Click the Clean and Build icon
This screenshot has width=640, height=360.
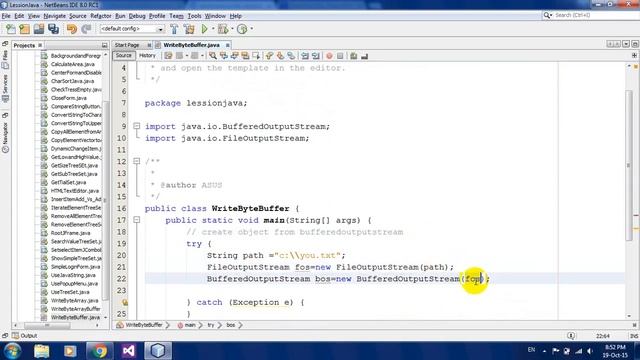(189, 29)
